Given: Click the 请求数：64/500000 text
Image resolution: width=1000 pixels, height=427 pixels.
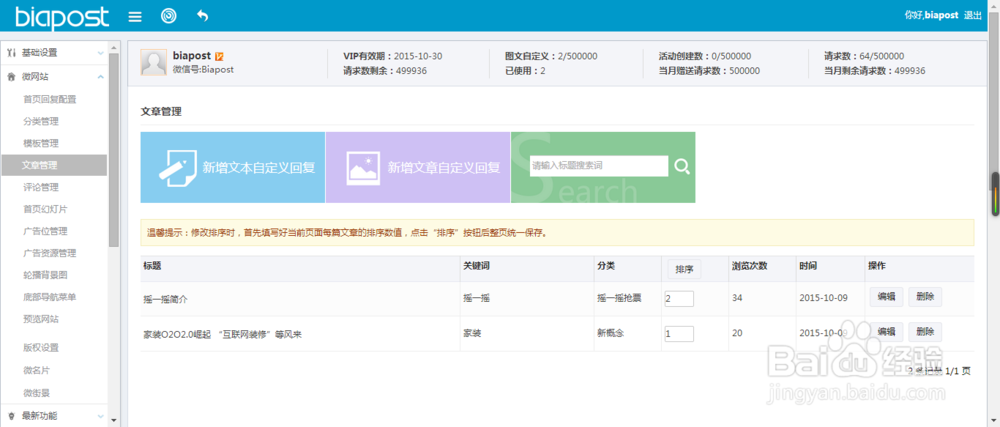Looking at the screenshot, I should [x=864, y=56].
